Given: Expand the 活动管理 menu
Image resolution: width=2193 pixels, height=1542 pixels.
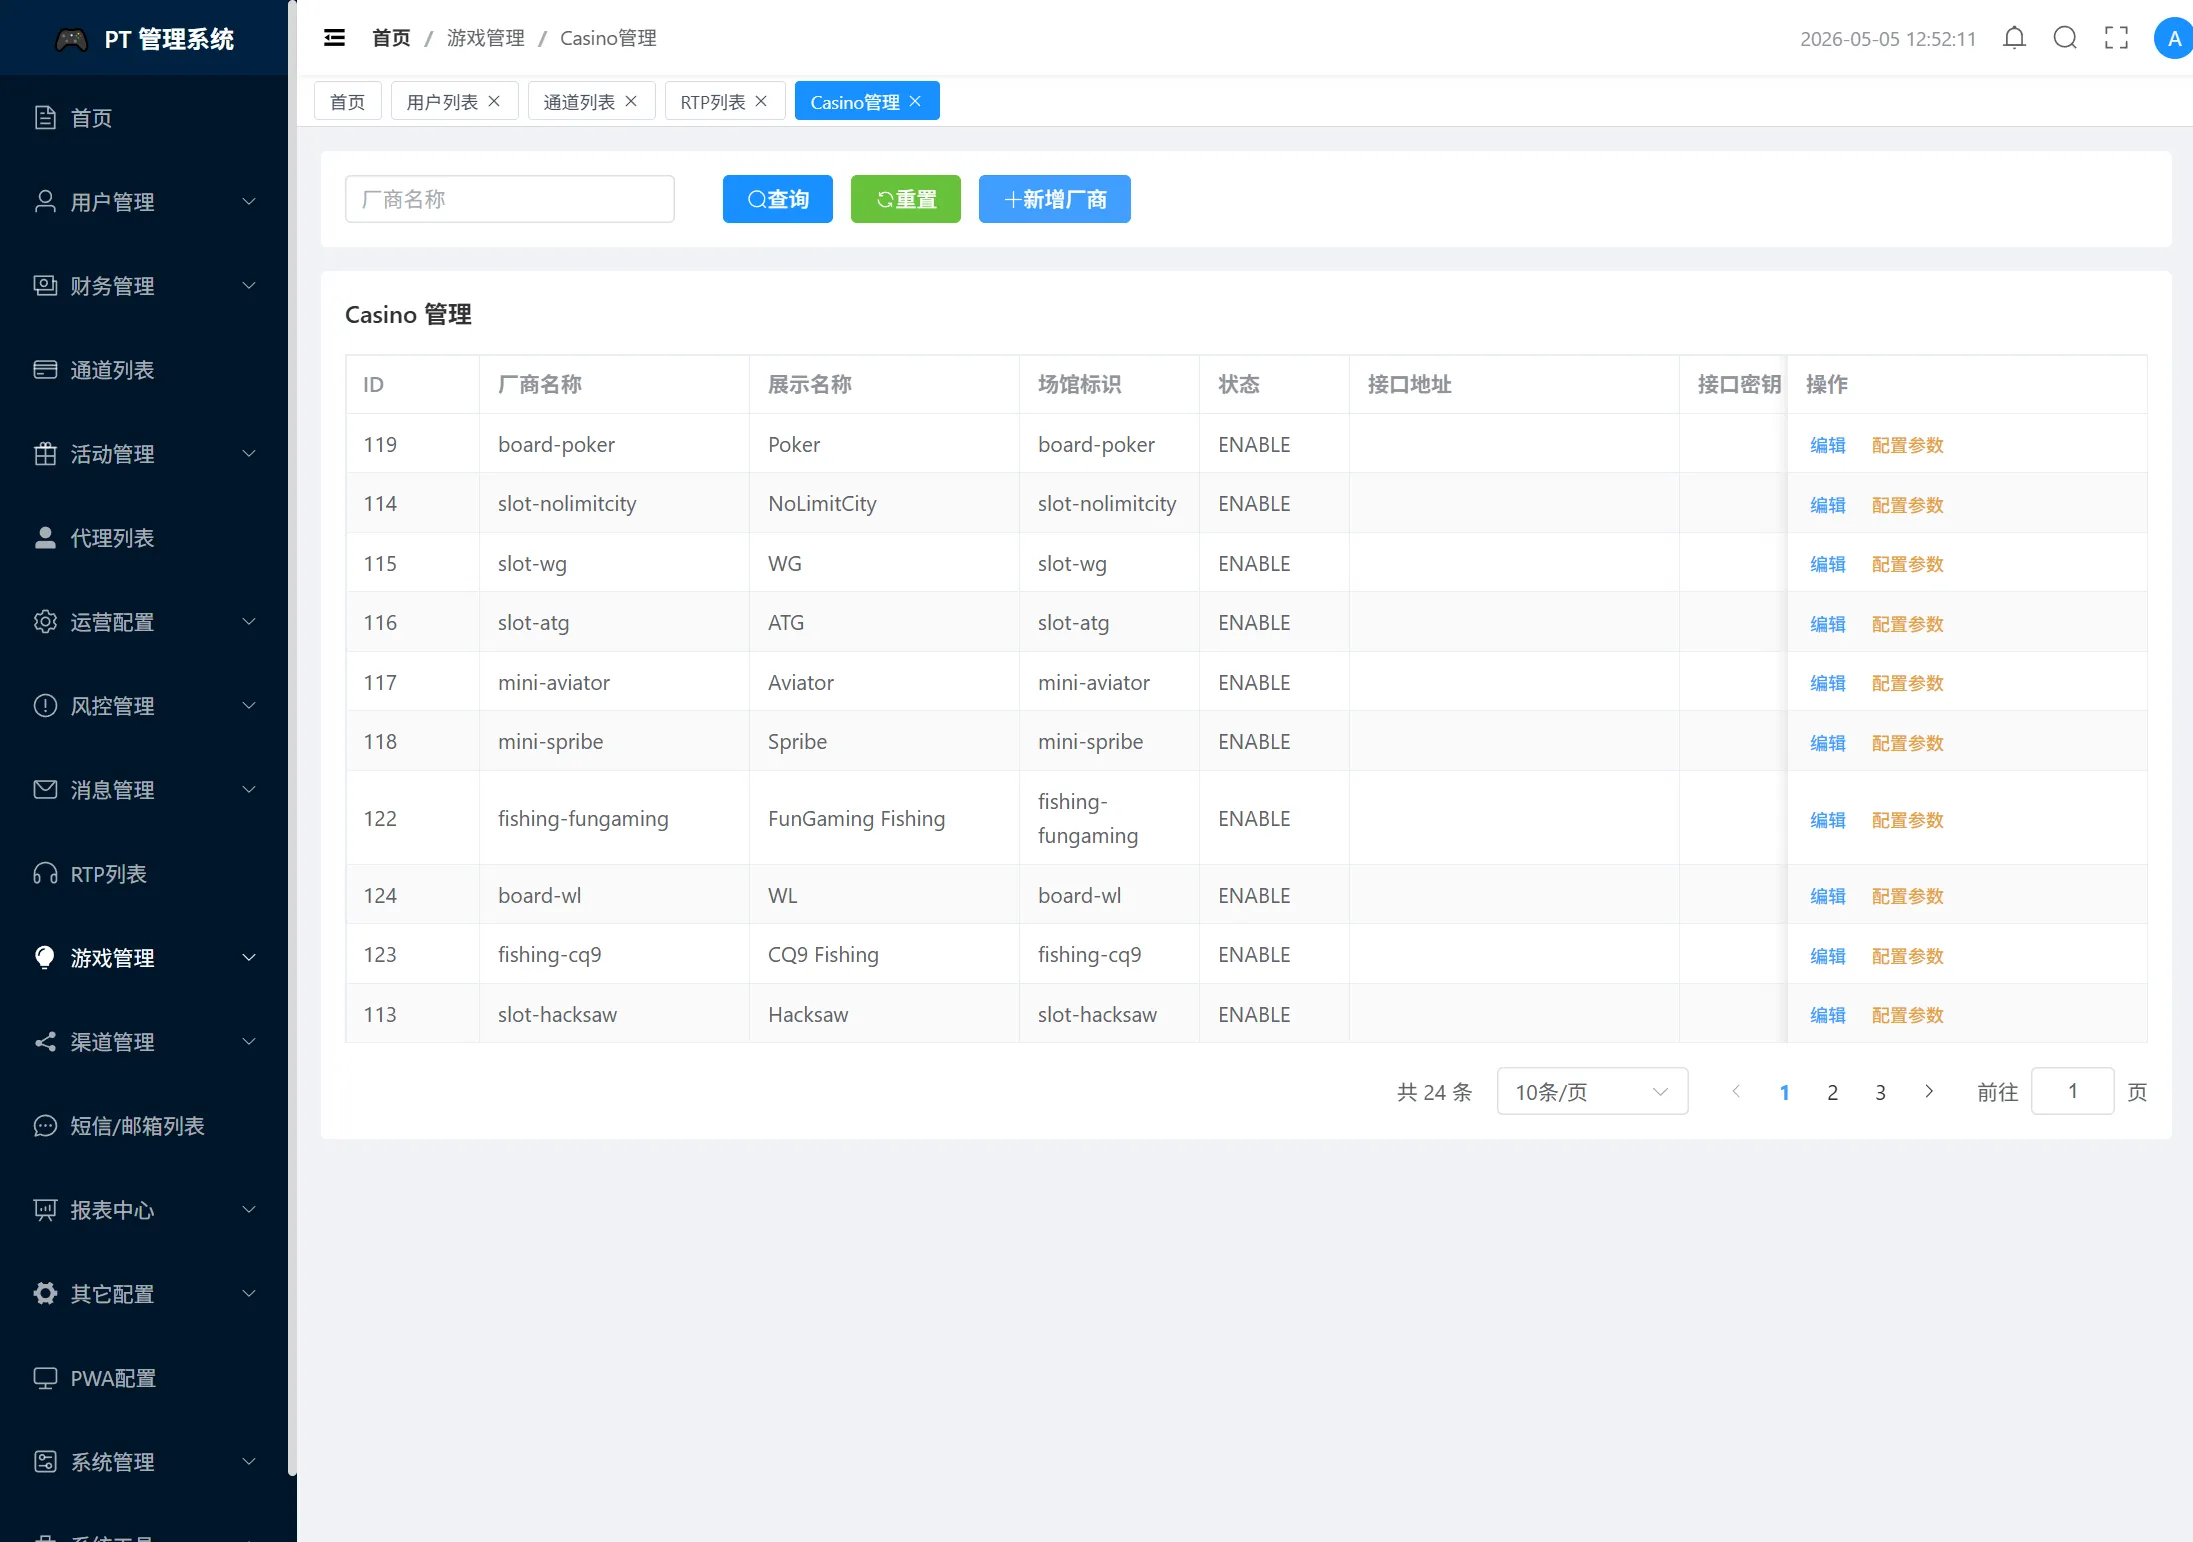Looking at the screenshot, I should tap(144, 453).
